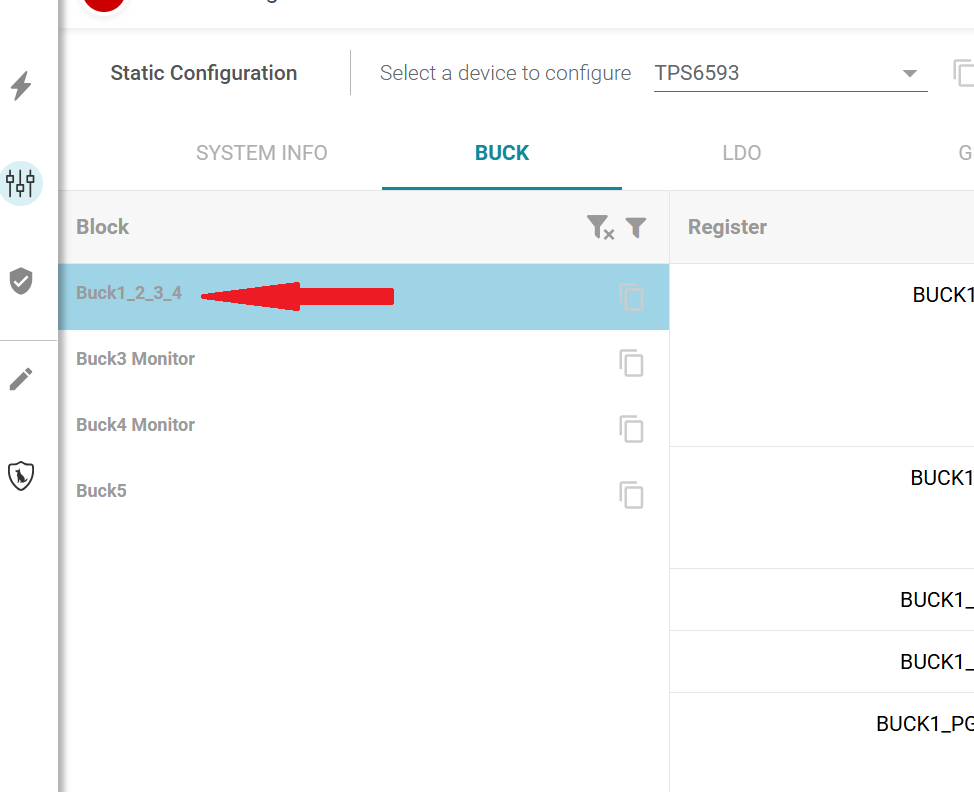Open the lightning bolt quick start icon
Screen dimensions: 974x792
point(21,86)
